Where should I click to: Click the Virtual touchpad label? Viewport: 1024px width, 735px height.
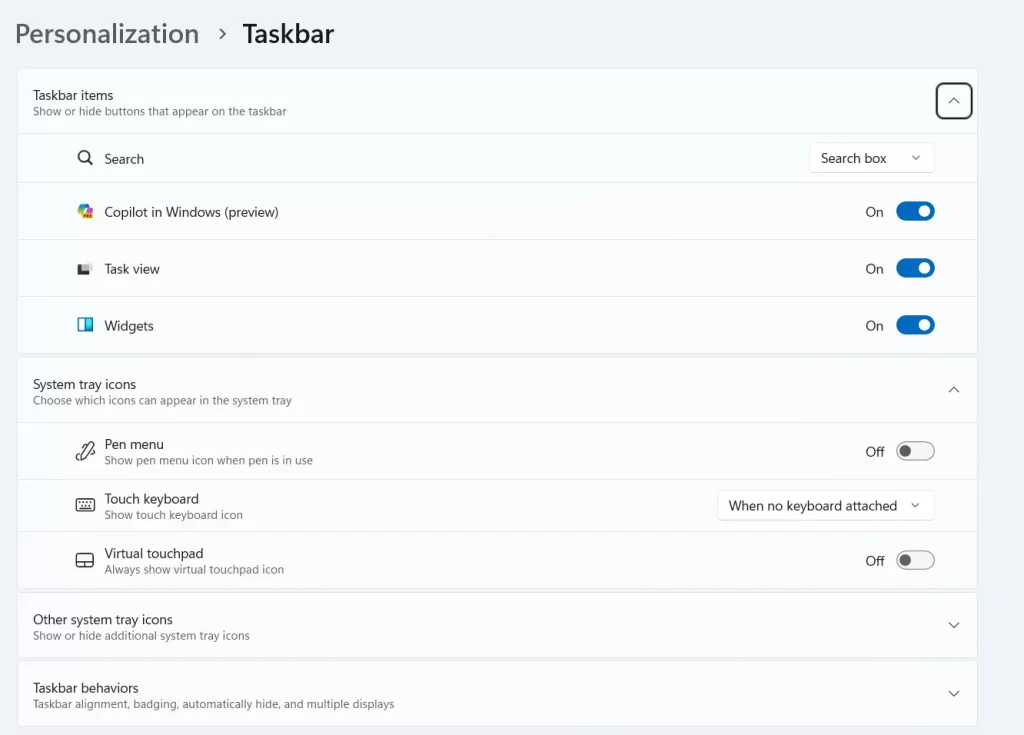coord(154,553)
